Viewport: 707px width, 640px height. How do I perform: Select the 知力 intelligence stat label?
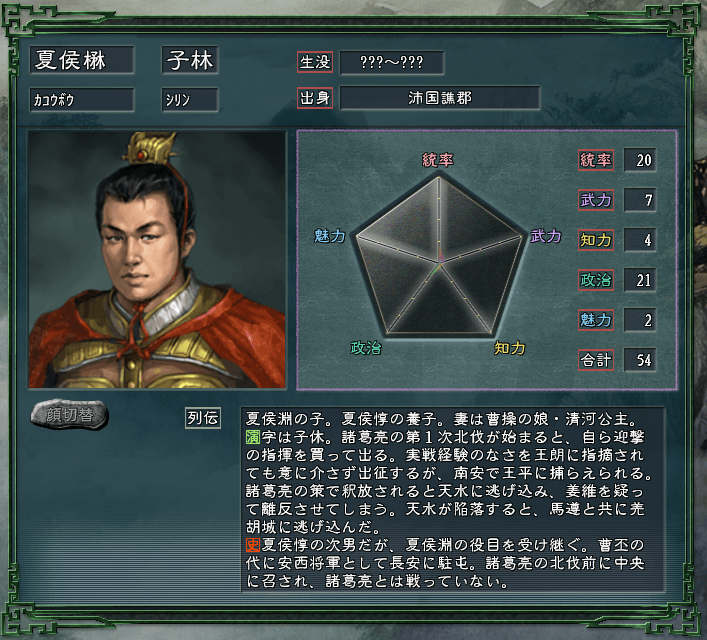click(596, 239)
